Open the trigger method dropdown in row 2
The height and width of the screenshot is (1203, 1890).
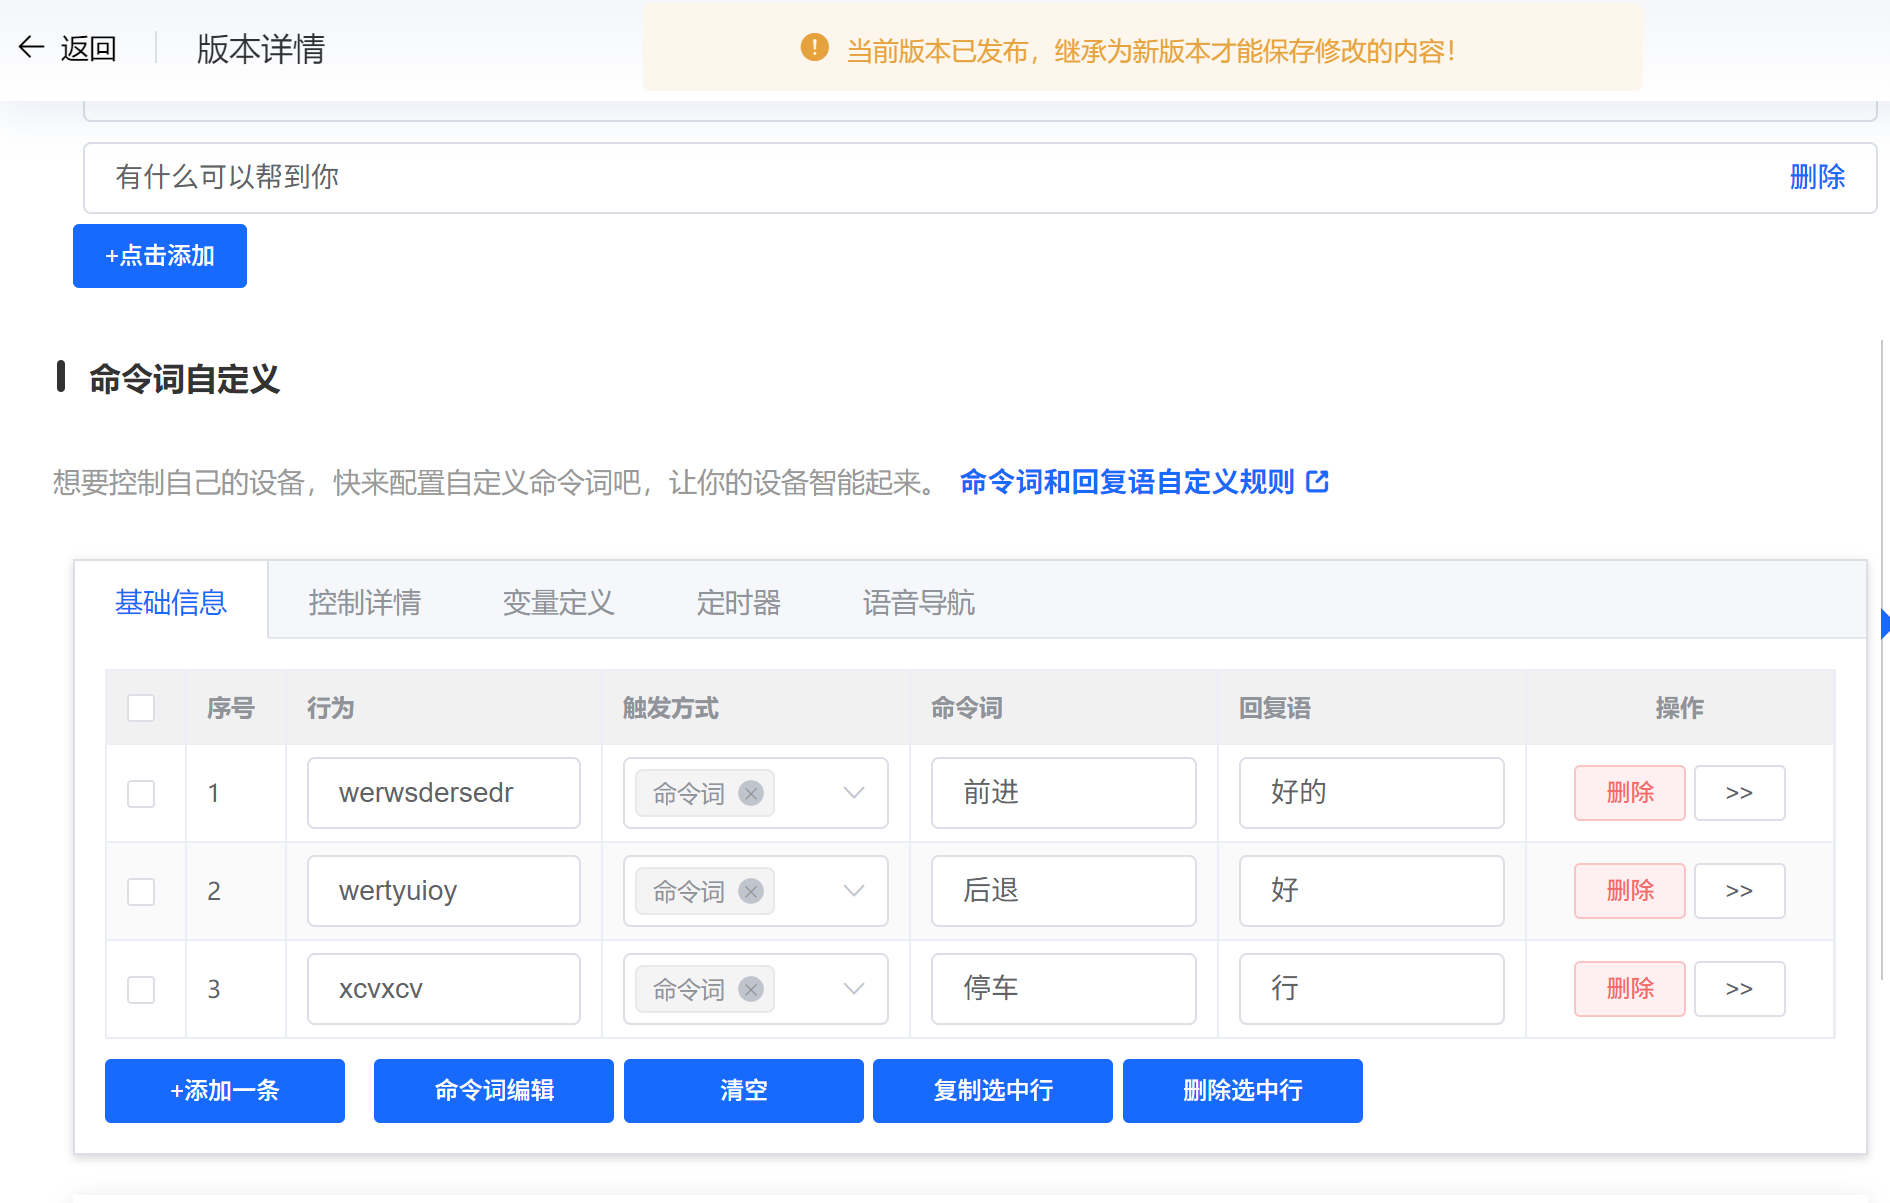coord(853,891)
